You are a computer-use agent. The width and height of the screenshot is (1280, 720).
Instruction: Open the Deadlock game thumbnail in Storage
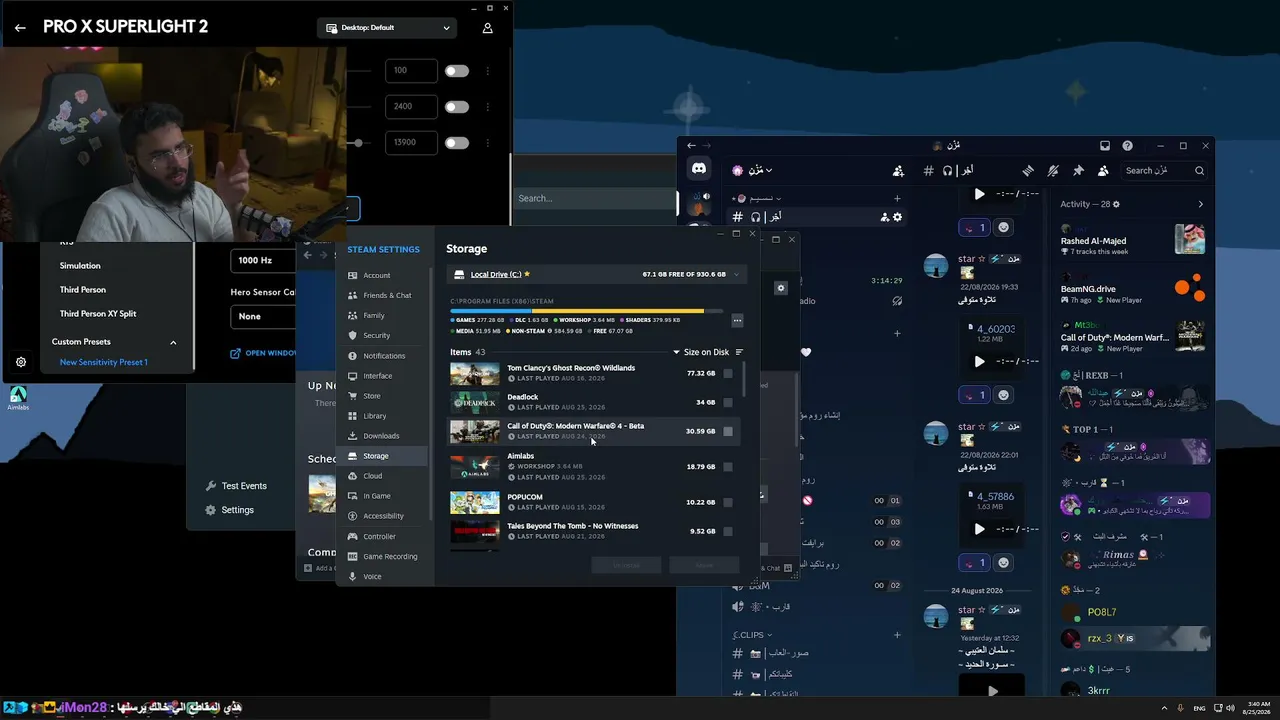click(x=475, y=402)
